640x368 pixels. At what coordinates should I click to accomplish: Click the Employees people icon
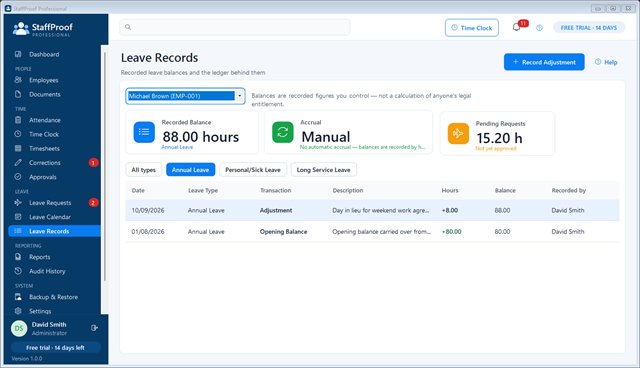tap(18, 80)
